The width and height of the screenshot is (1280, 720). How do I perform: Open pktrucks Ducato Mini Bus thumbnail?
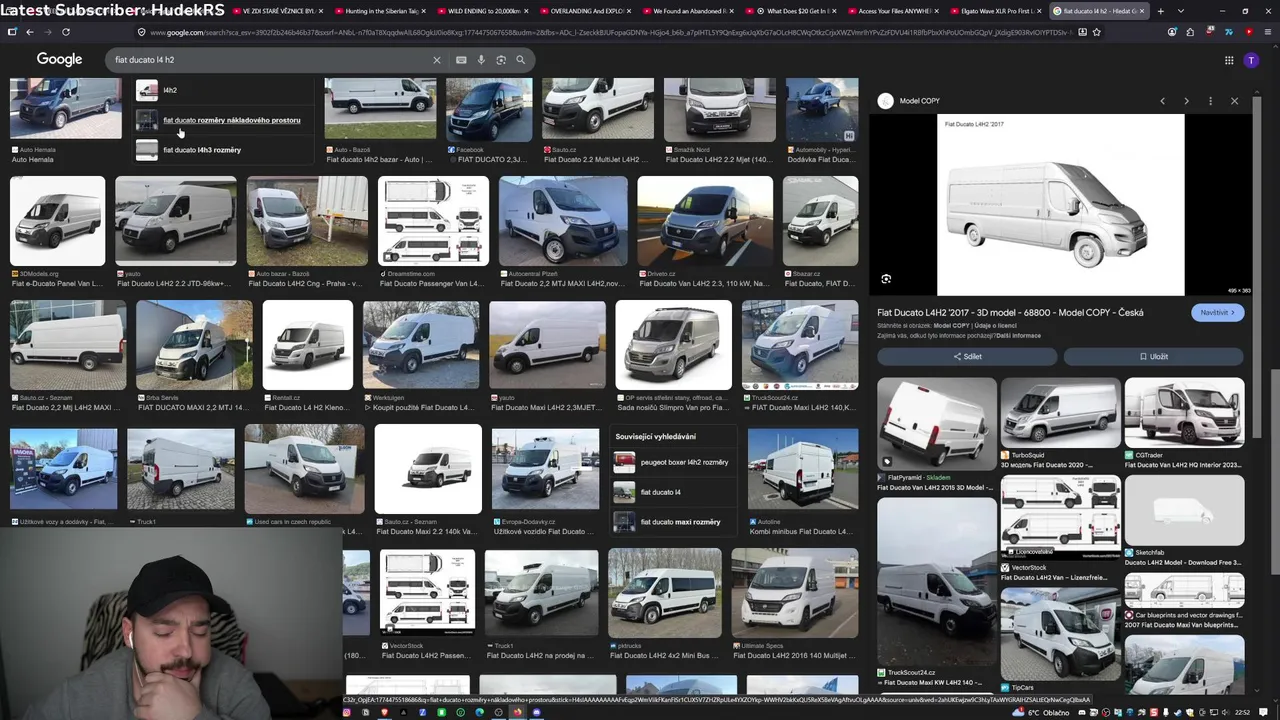click(664, 593)
